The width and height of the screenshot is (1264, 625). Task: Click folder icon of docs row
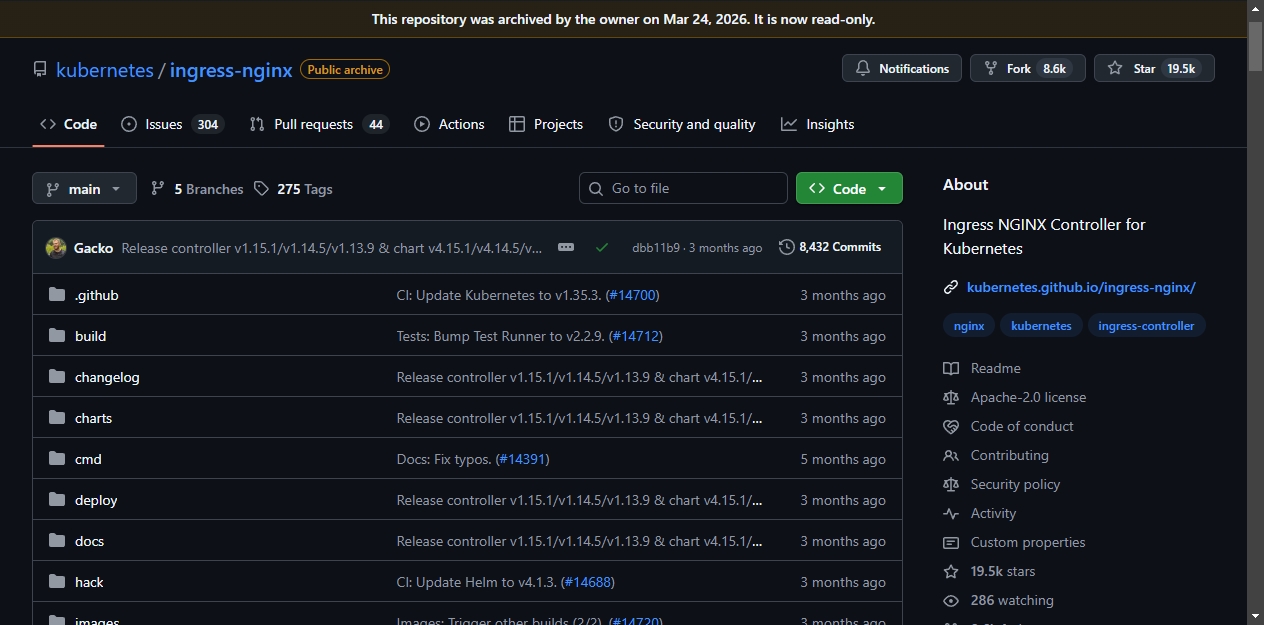[x=57, y=541]
